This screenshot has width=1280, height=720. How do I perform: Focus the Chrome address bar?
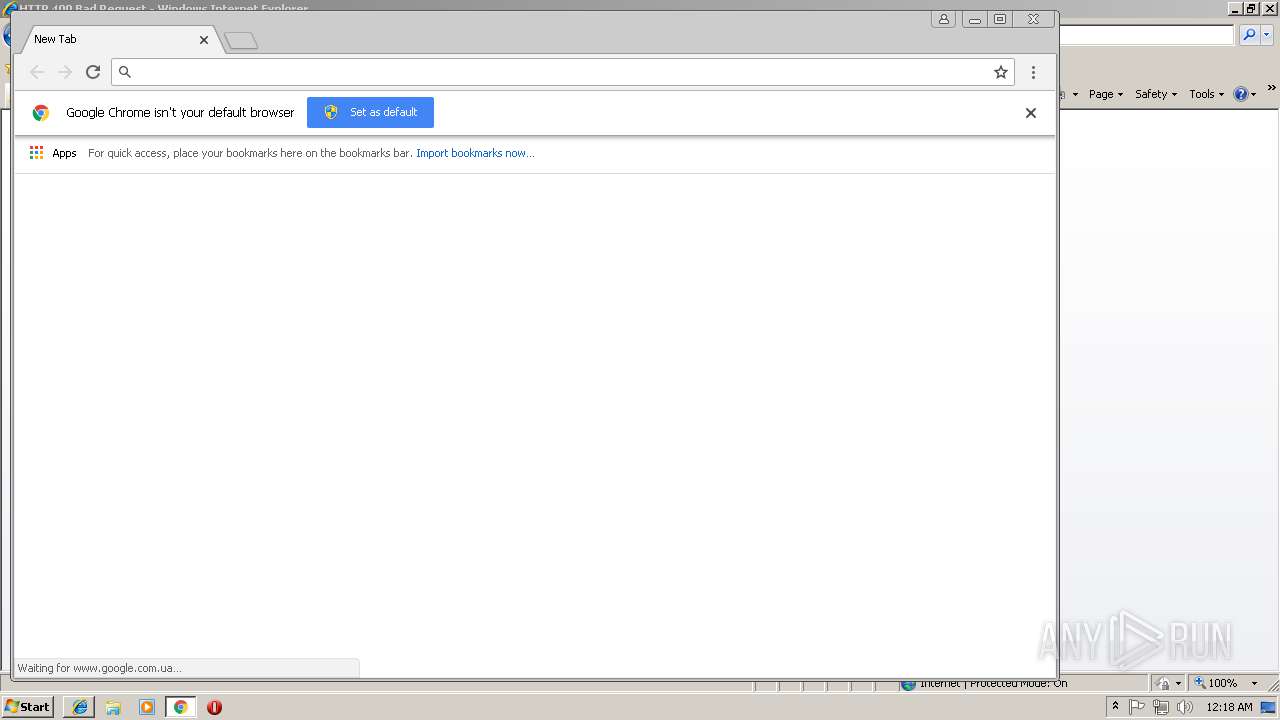[562, 72]
